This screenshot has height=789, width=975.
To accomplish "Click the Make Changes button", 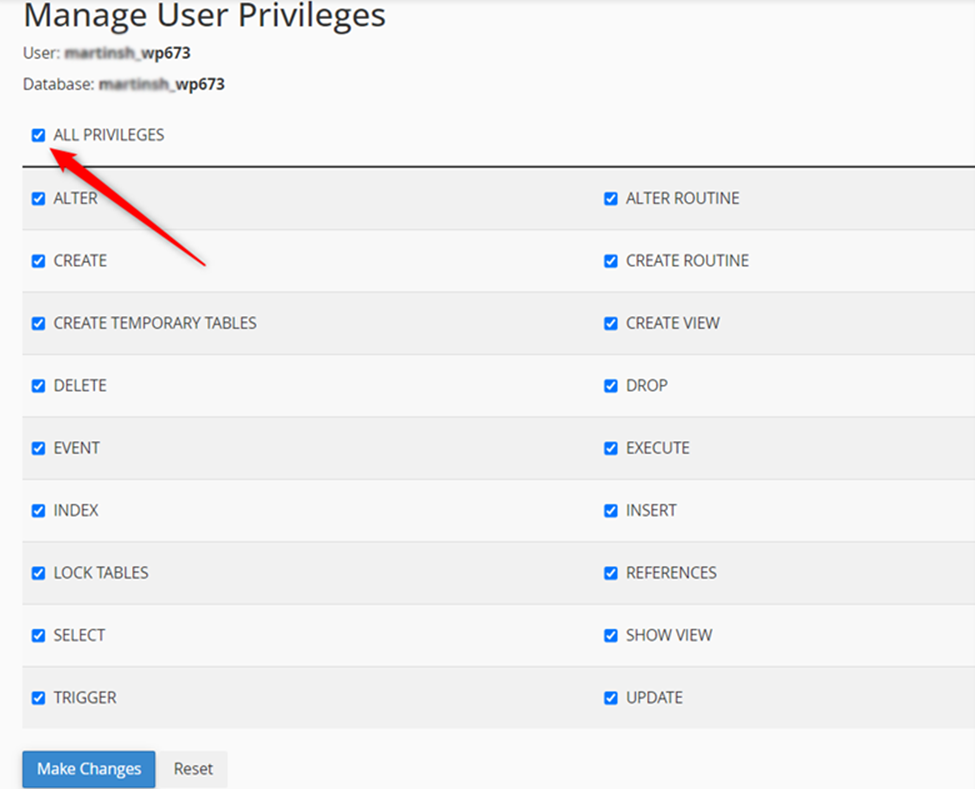I will click(x=88, y=769).
